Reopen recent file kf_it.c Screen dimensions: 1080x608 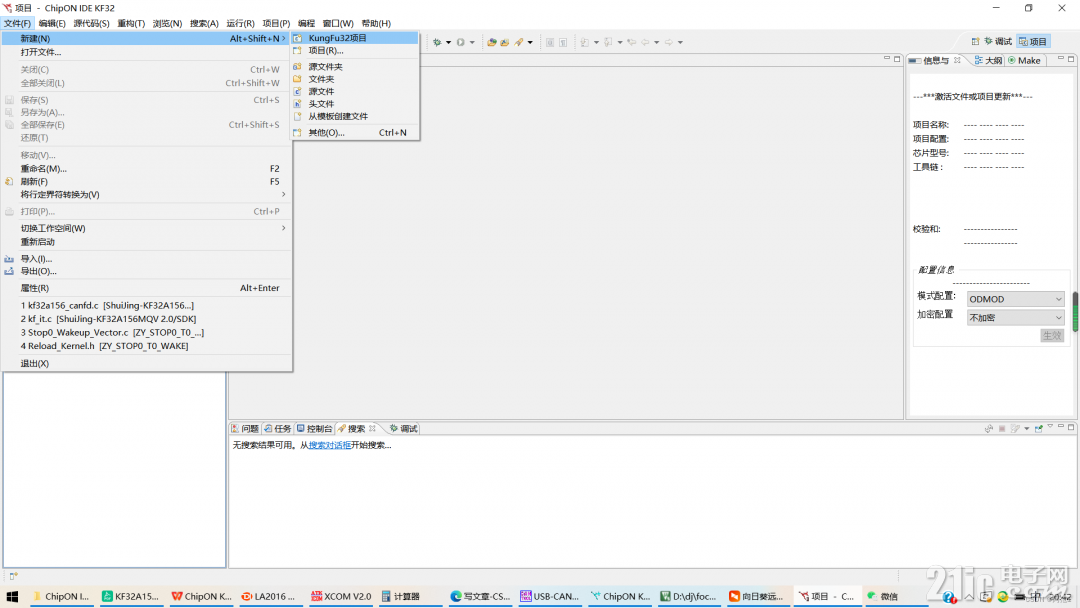pos(147,319)
